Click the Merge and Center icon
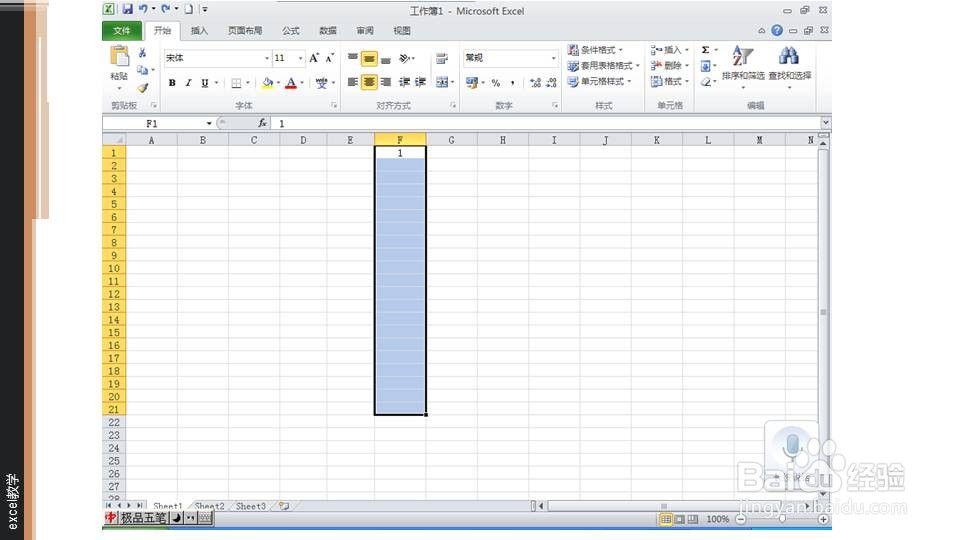Viewport: 960px width, 540px height. coord(441,82)
